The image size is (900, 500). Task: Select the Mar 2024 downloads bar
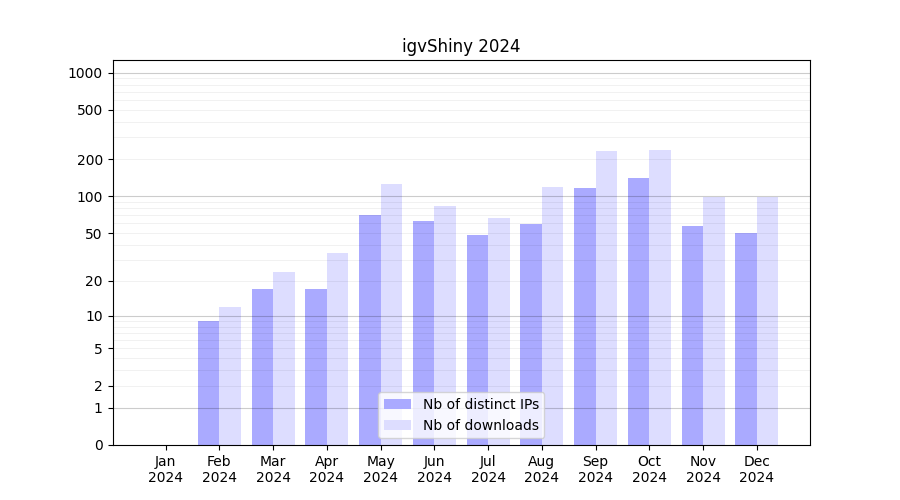coord(284,358)
